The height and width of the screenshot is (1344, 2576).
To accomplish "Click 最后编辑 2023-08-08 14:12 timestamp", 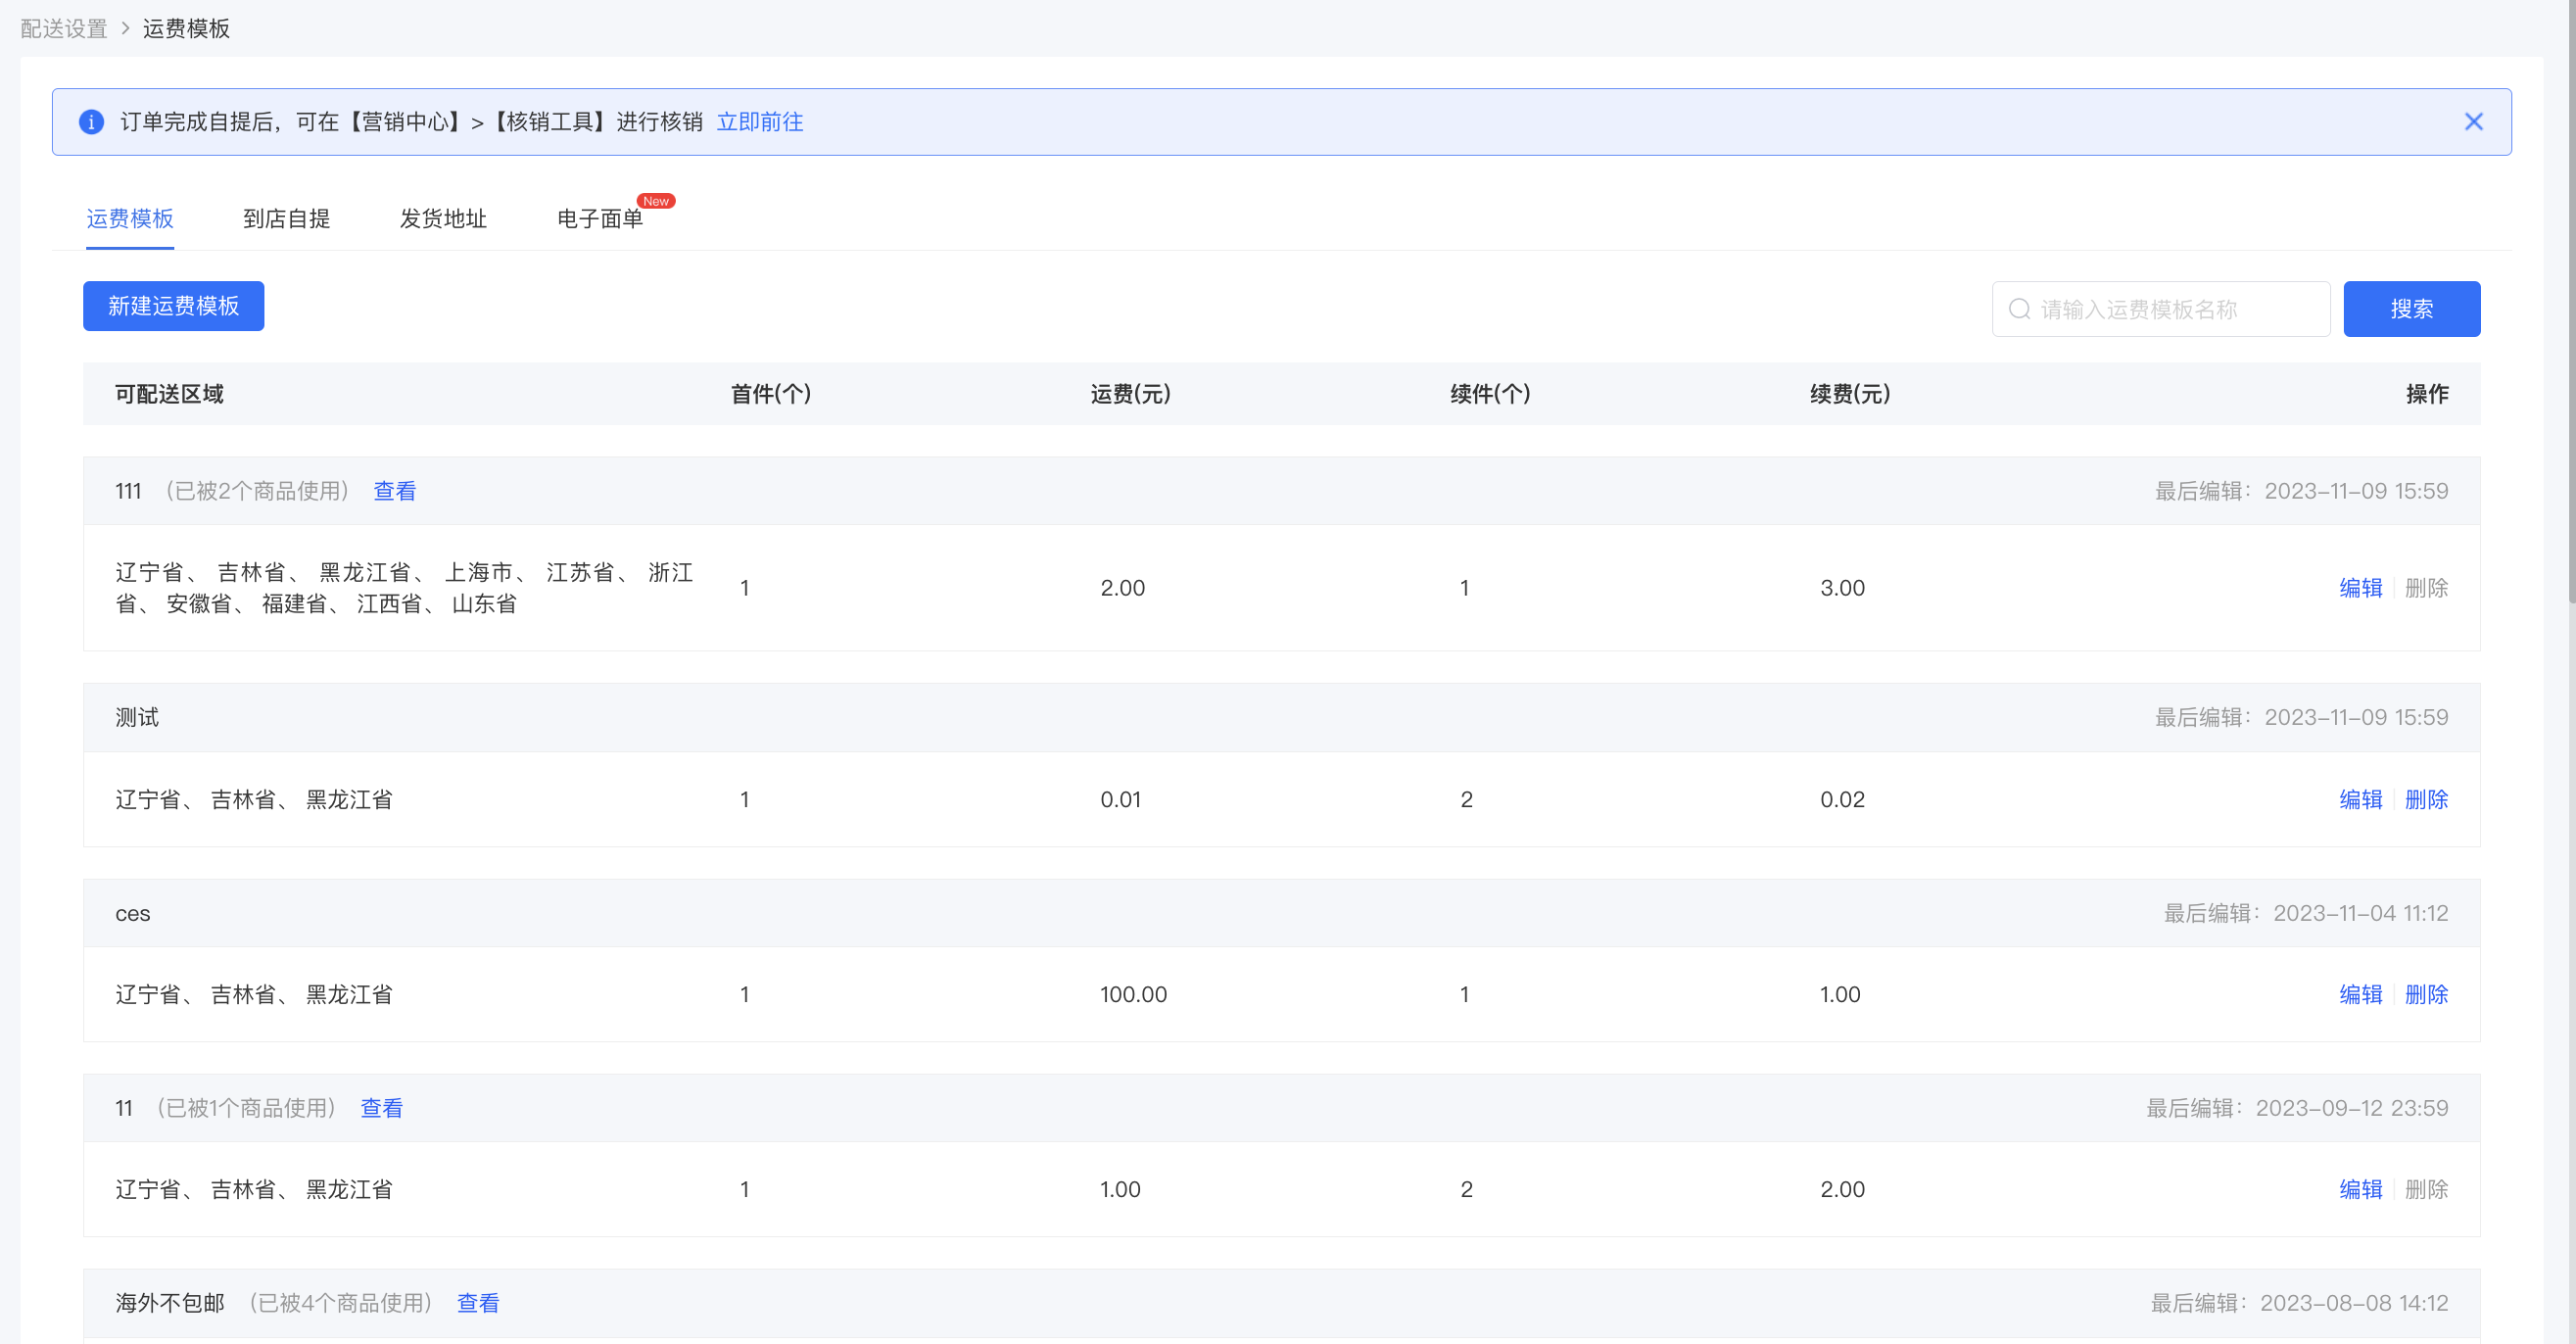I will tap(2299, 1303).
